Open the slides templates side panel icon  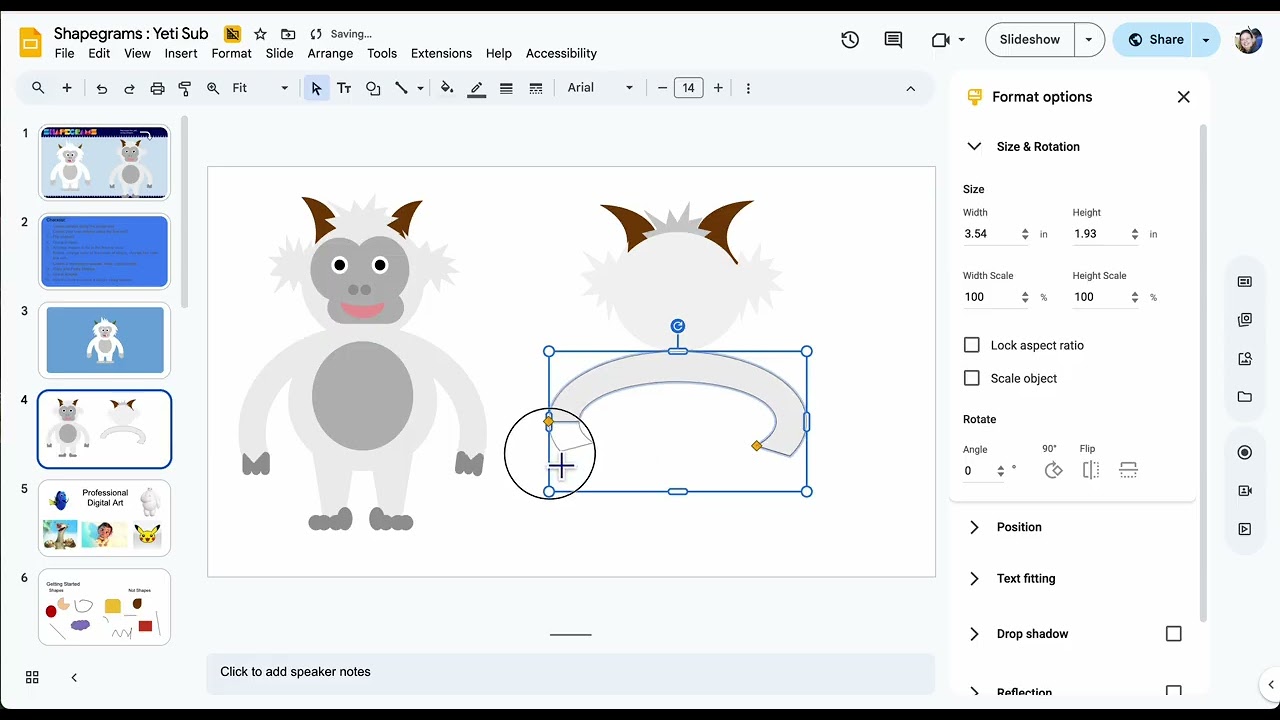coord(1245,282)
